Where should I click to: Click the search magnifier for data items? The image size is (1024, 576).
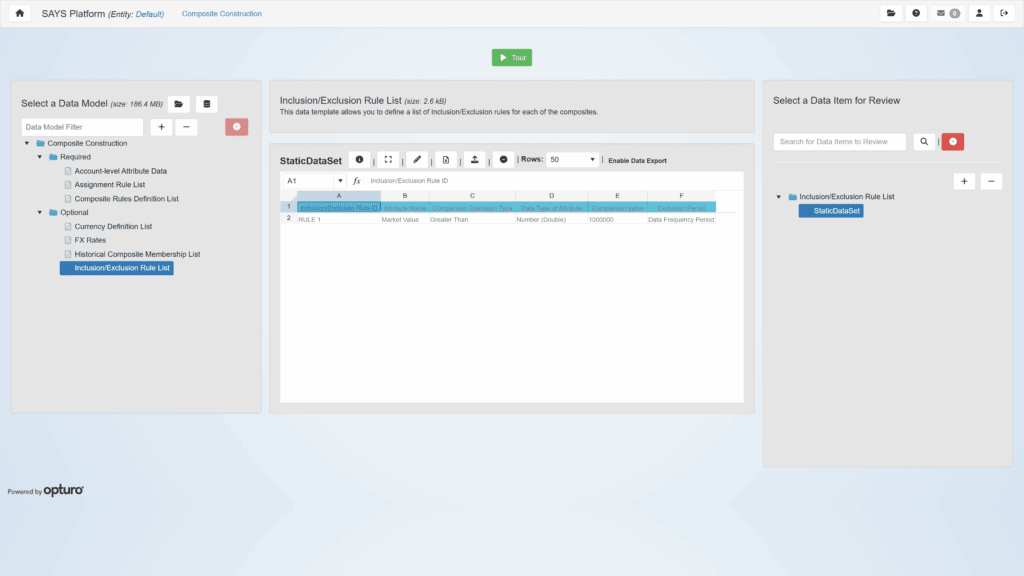pyautogui.click(x=924, y=142)
